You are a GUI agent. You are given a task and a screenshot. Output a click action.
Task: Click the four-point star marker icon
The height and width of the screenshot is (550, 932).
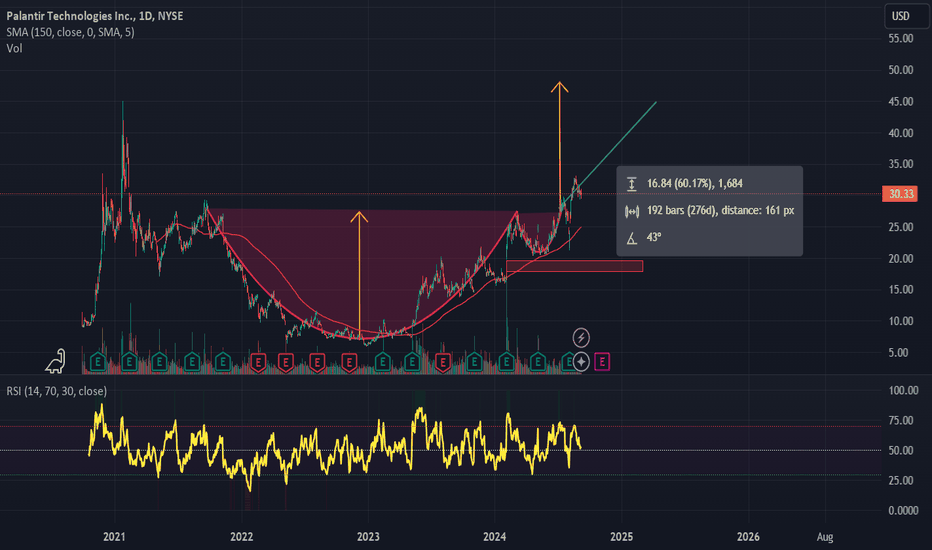pyautogui.click(x=581, y=362)
